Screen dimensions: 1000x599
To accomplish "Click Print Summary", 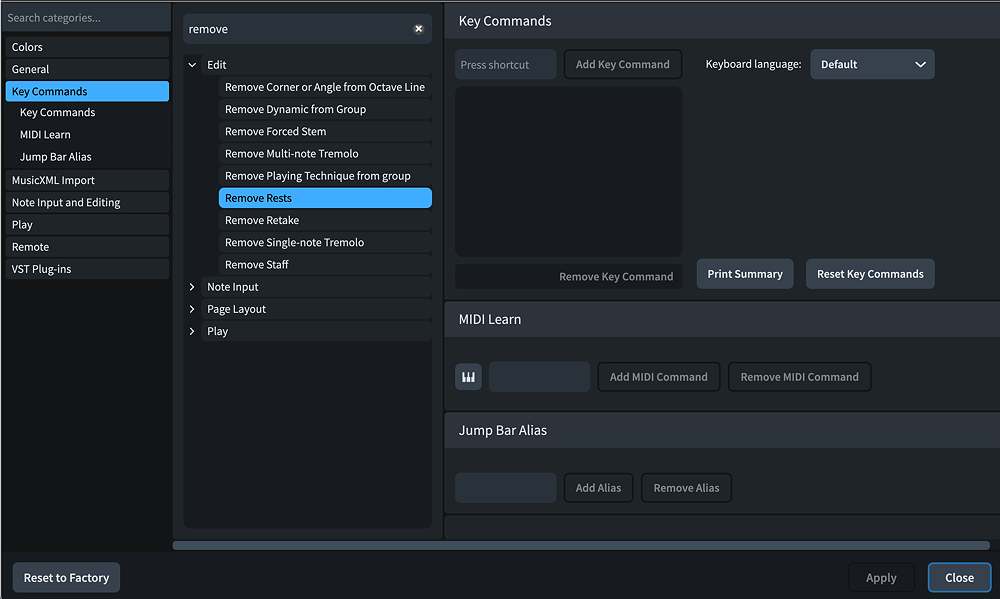I will tap(745, 273).
